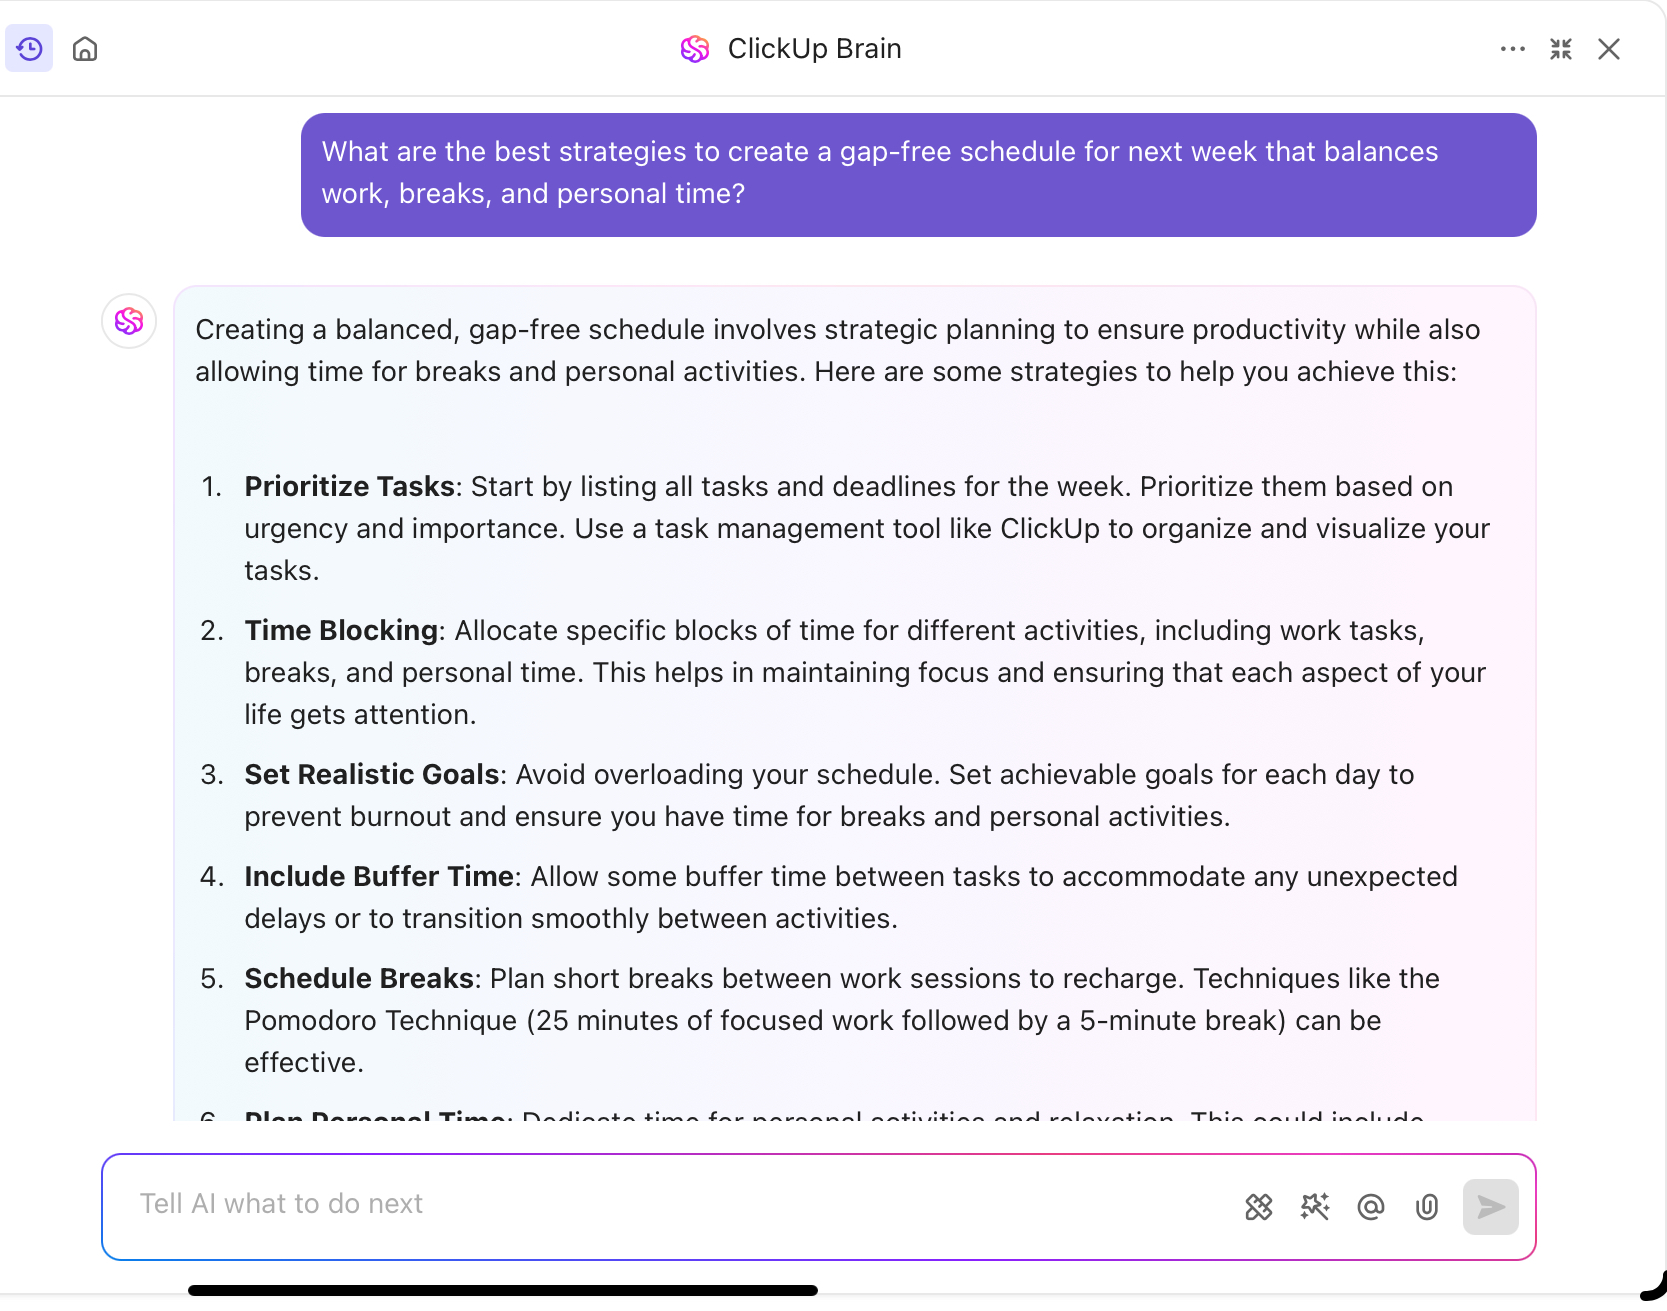Click the AI avatar beside the response
This screenshot has height=1311, width=1667.
click(x=129, y=321)
